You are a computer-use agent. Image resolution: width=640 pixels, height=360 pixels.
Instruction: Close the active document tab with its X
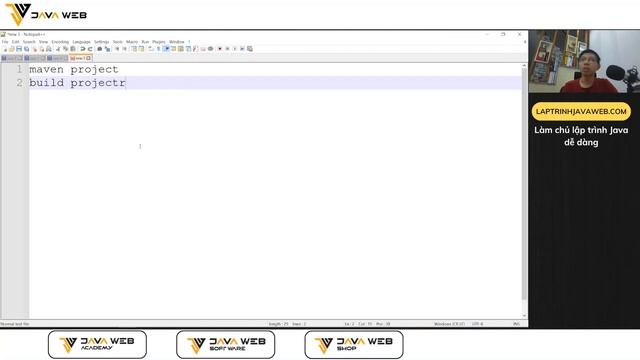[89, 58]
